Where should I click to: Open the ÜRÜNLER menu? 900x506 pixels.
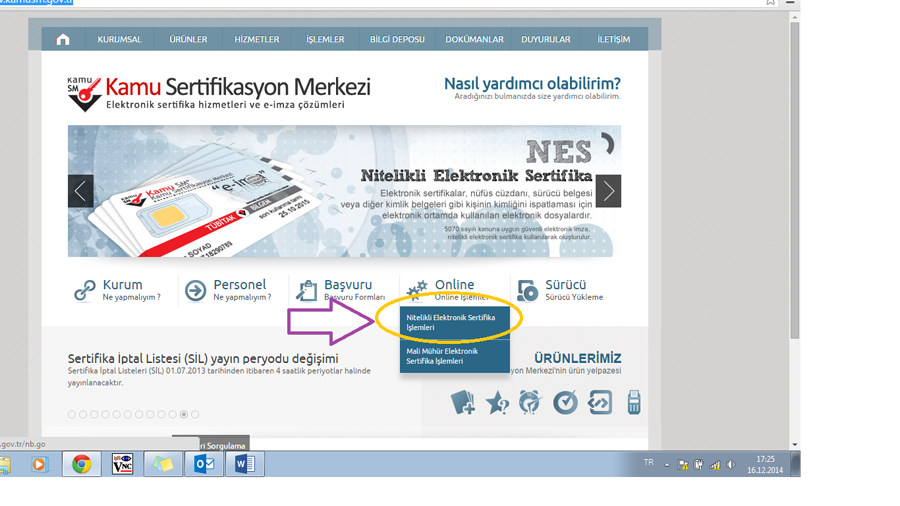[x=188, y=39]
